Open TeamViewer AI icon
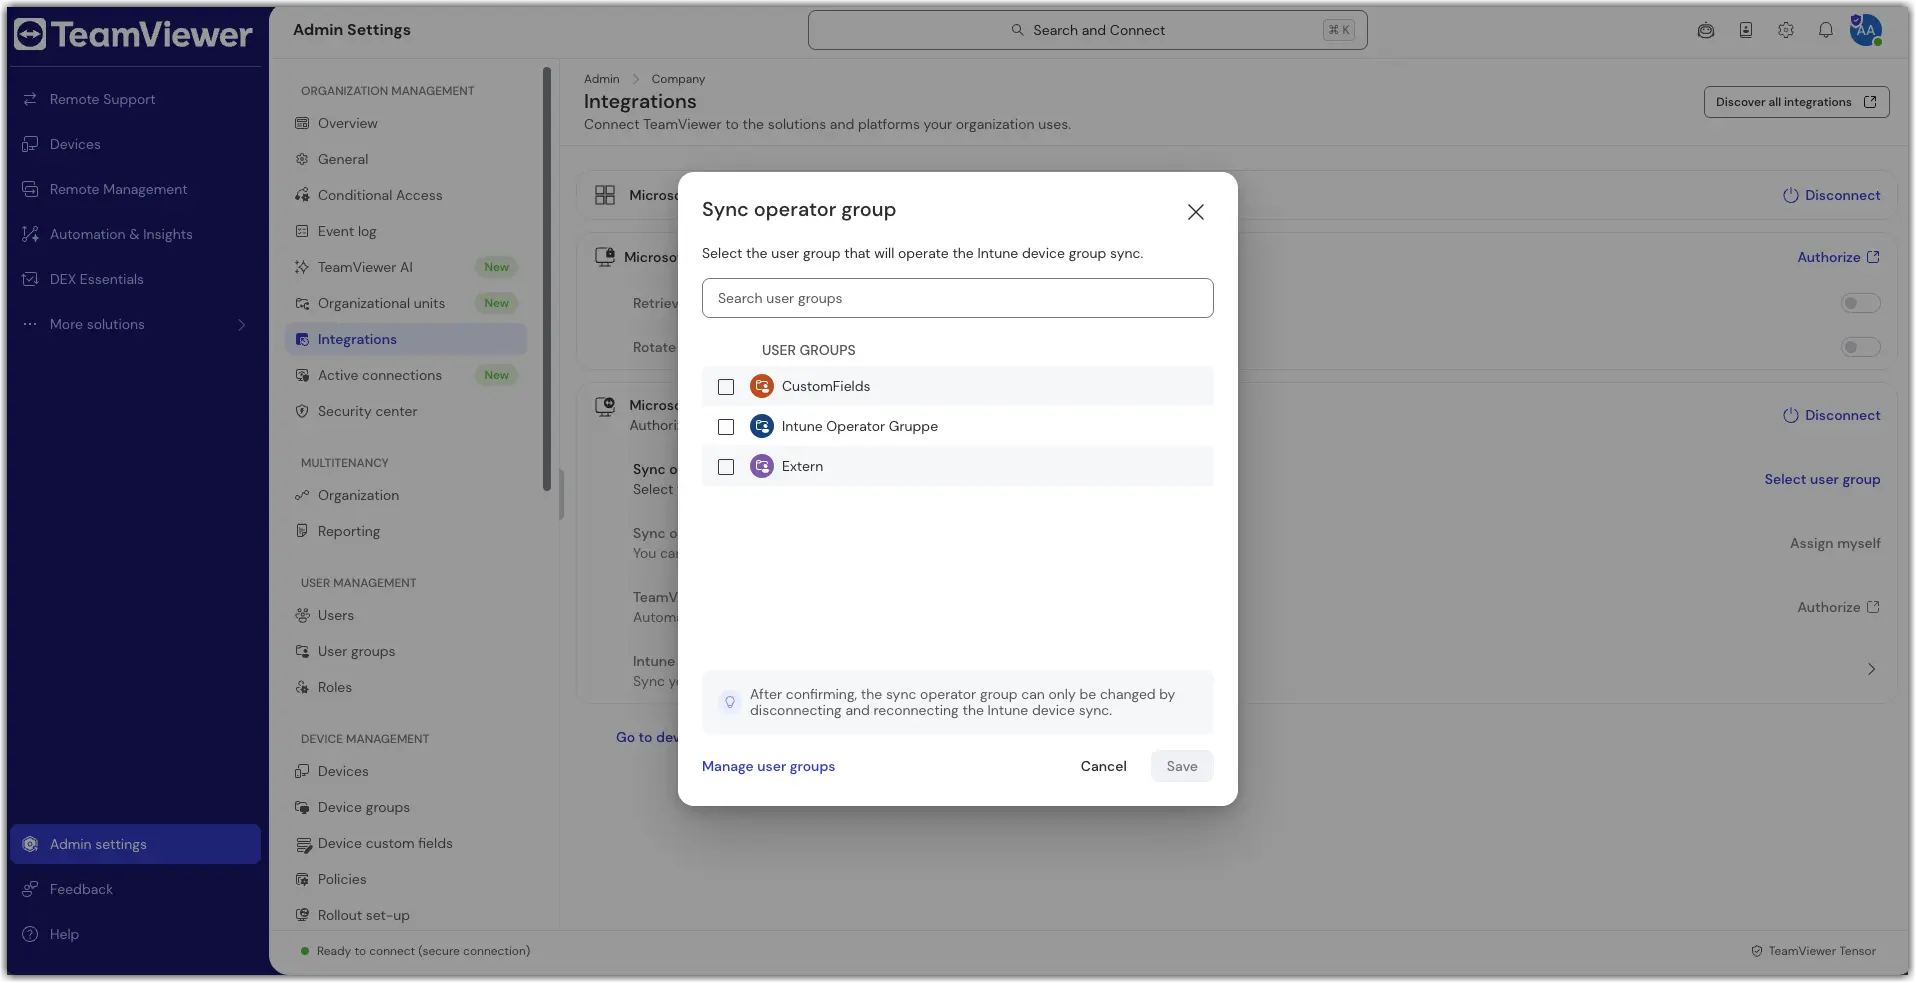Screen dimensions: 1916x983 click(302, 267)
